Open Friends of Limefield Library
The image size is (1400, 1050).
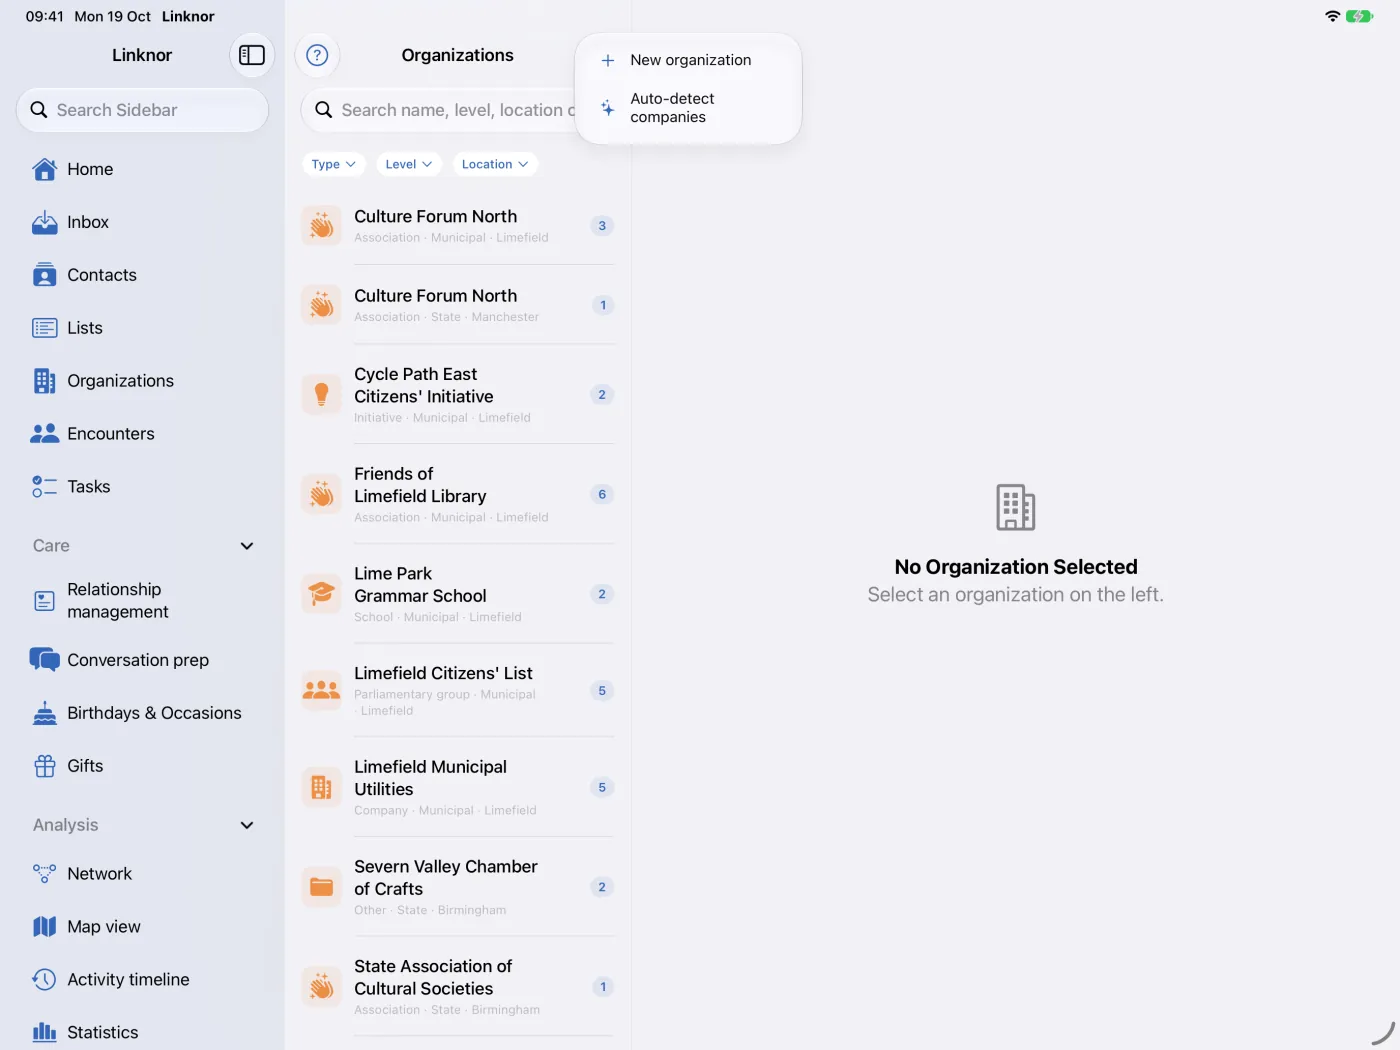click(x=458, y=494)
